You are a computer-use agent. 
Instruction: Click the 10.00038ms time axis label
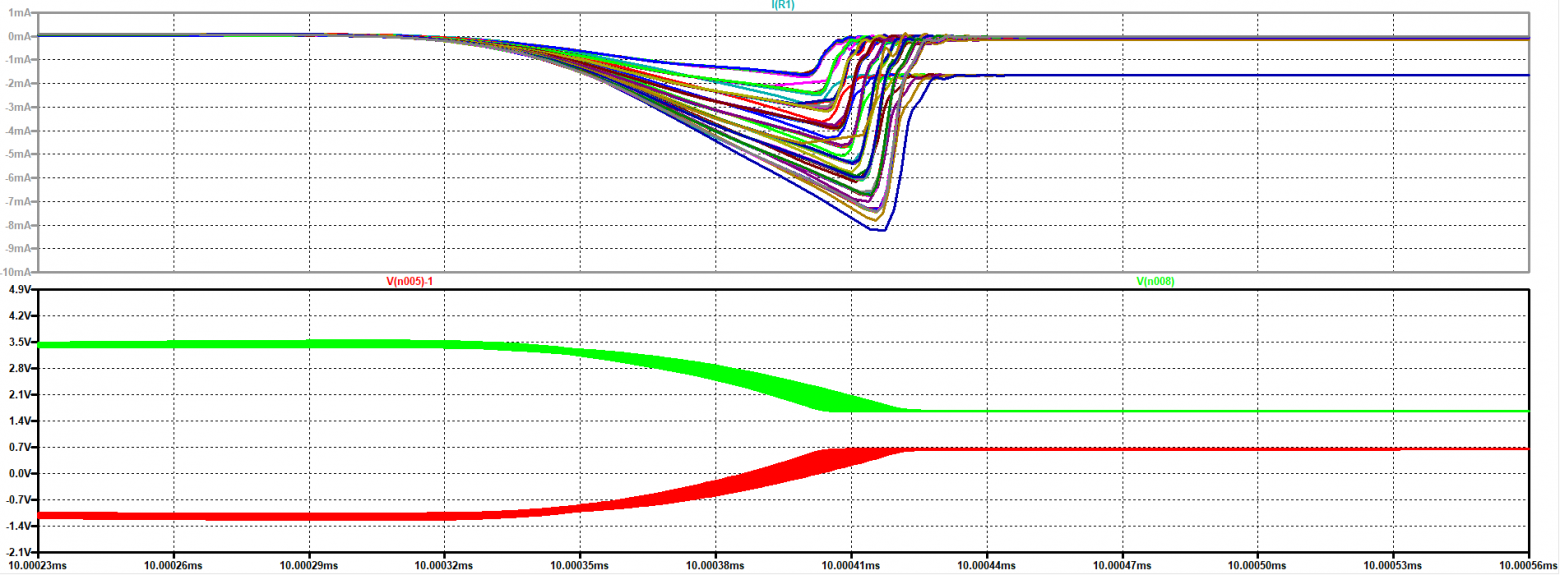click(716, 565)
